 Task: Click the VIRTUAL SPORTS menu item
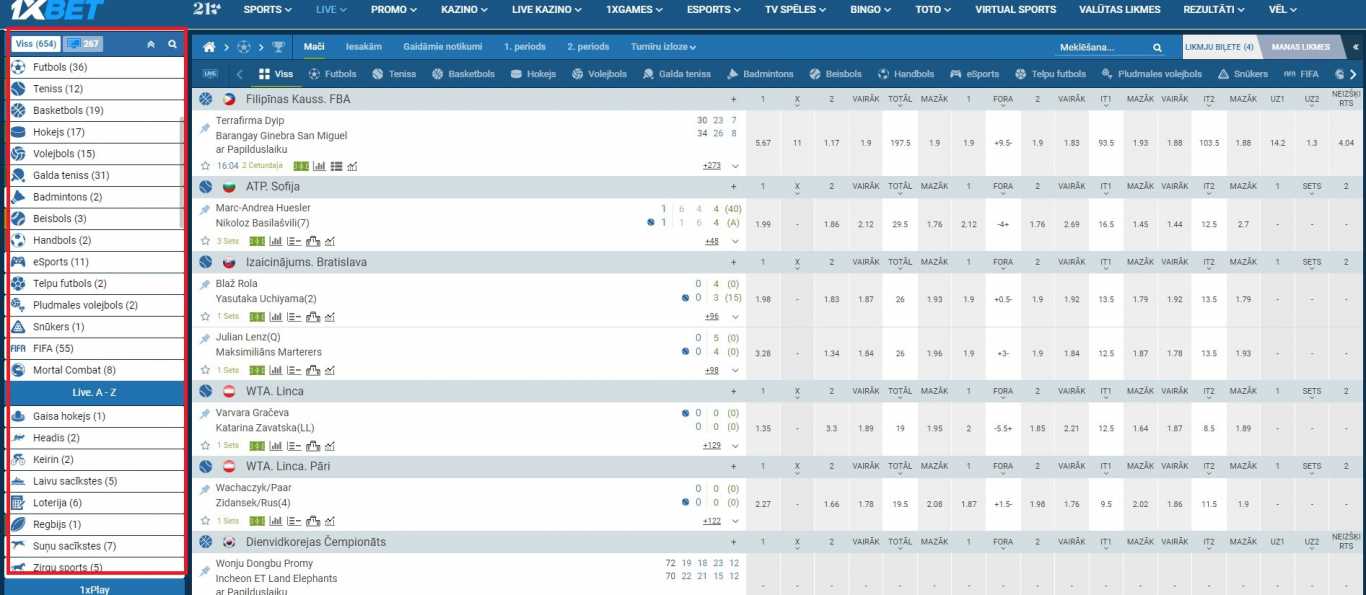click(1015, 9)
